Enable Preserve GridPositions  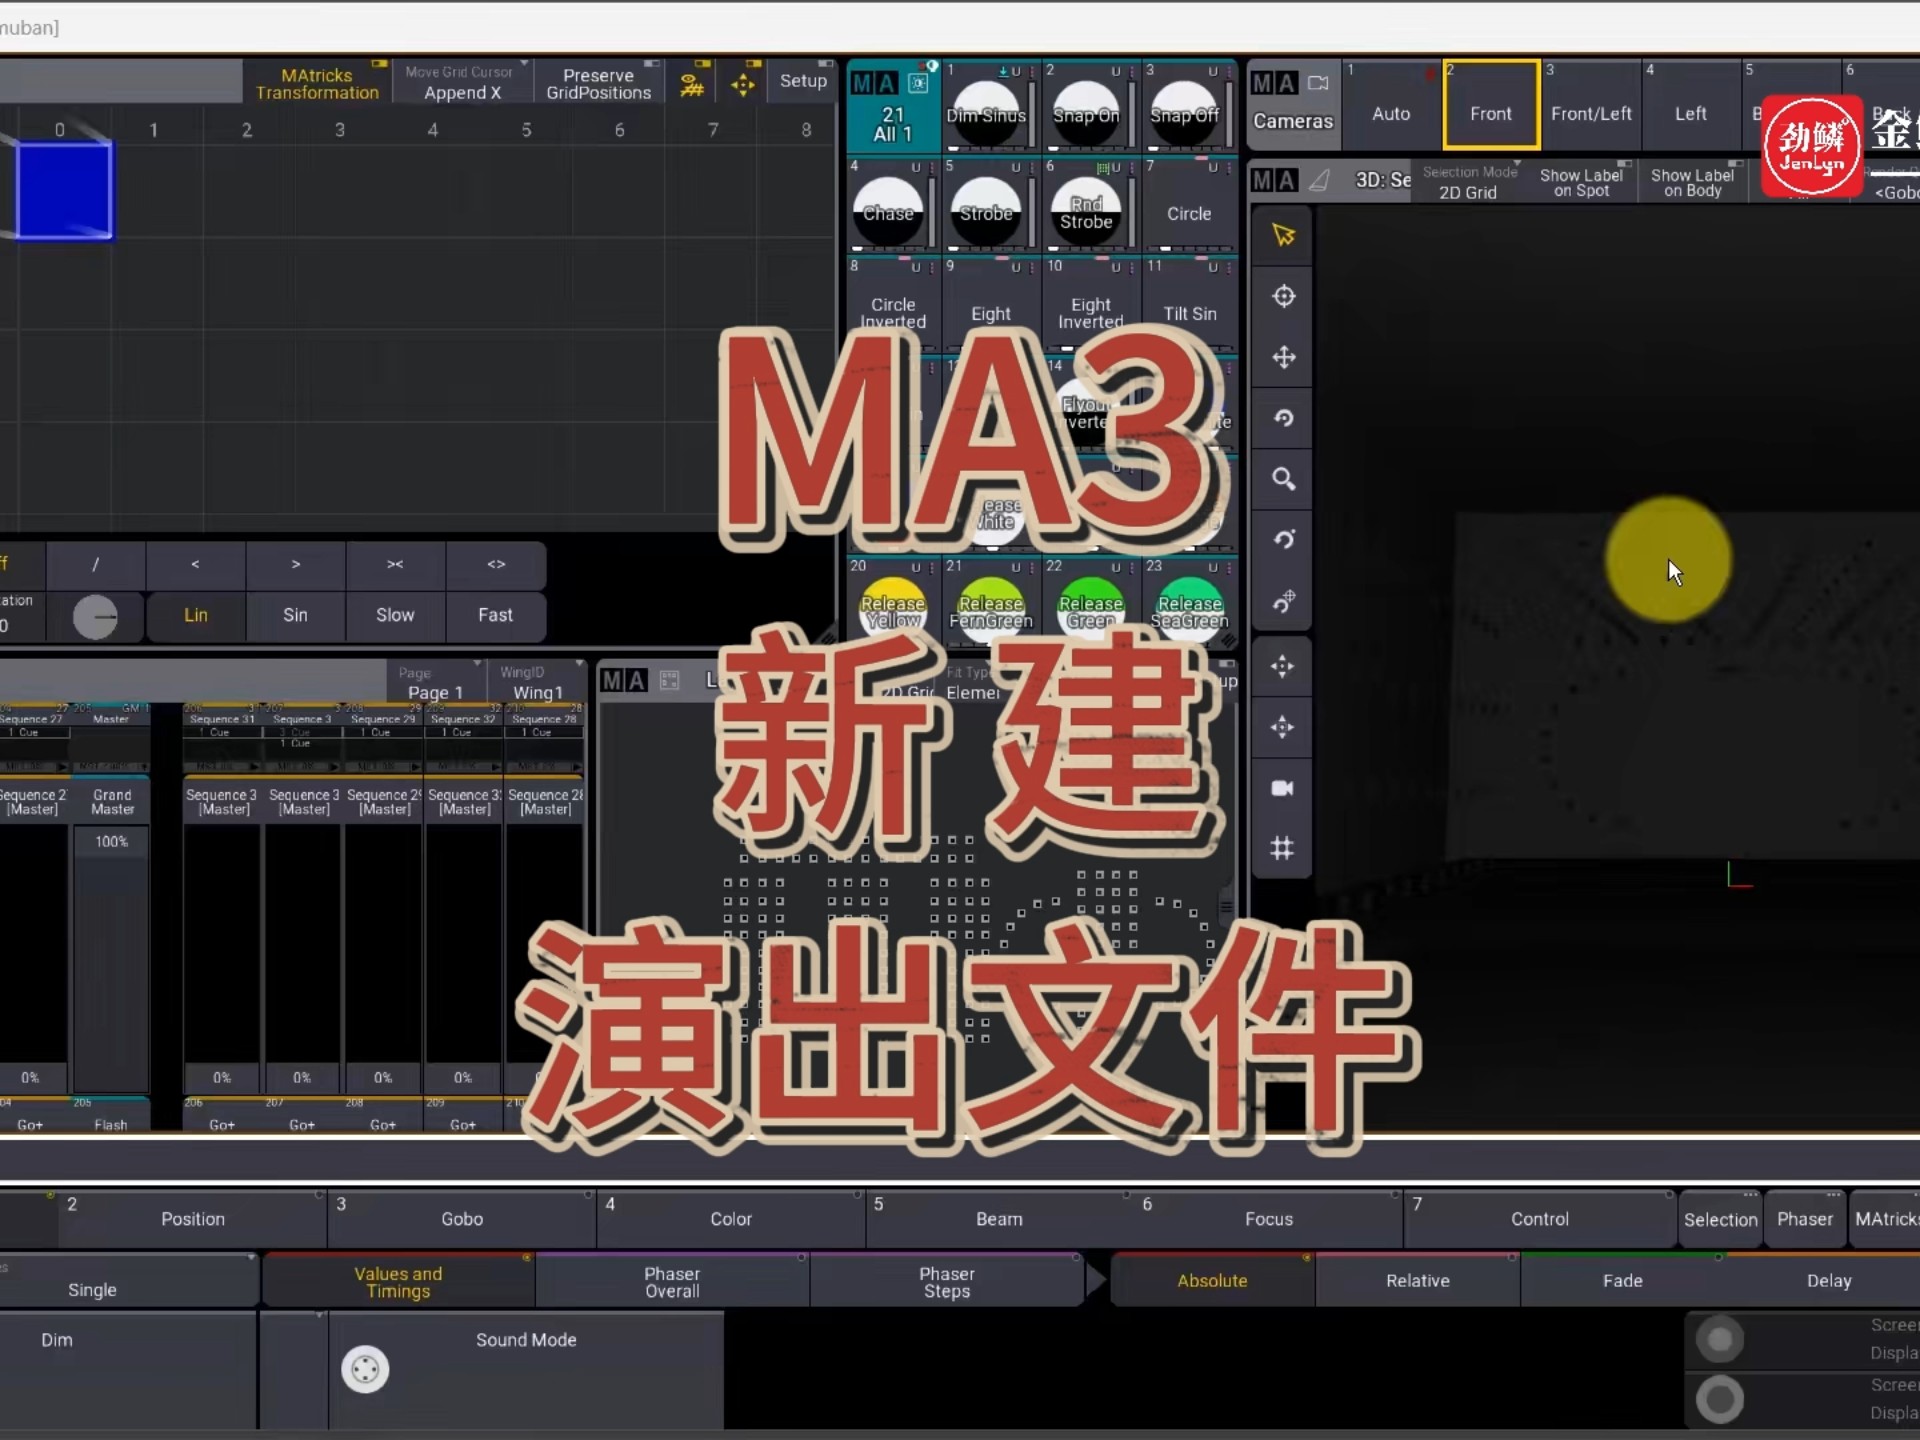(x=598, y=82)
